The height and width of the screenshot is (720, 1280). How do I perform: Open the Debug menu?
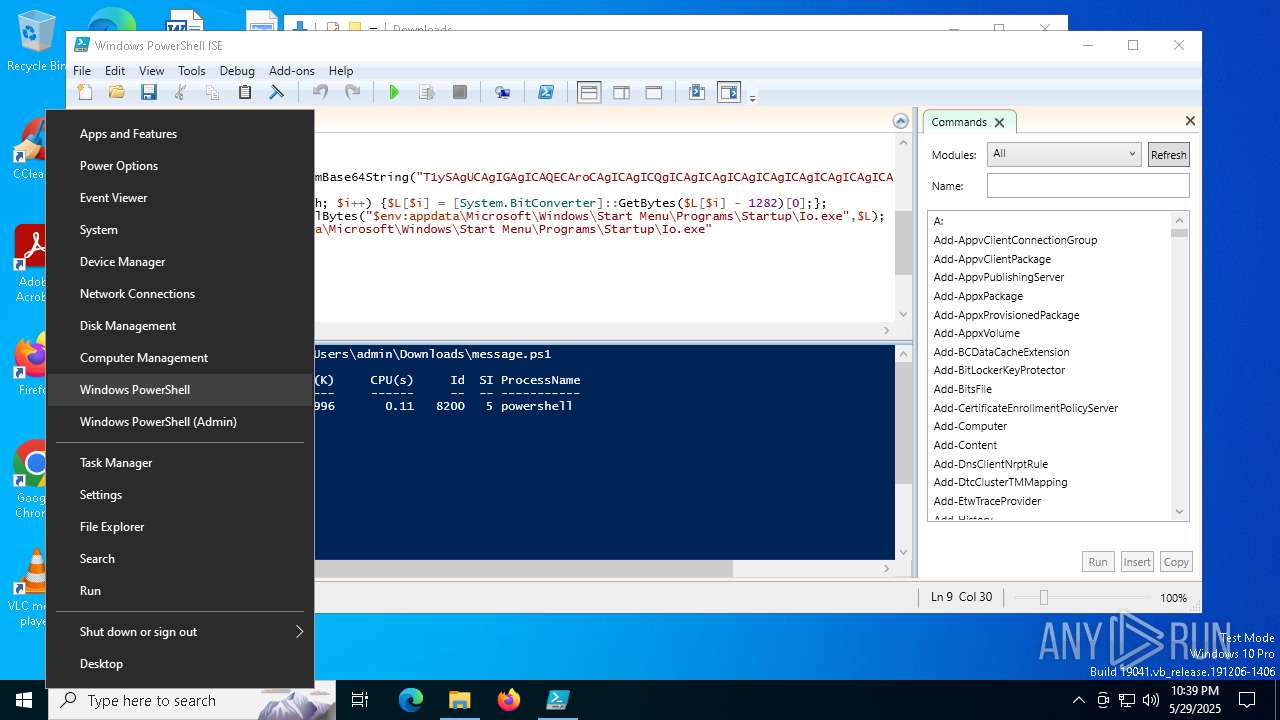click(237, 70)
